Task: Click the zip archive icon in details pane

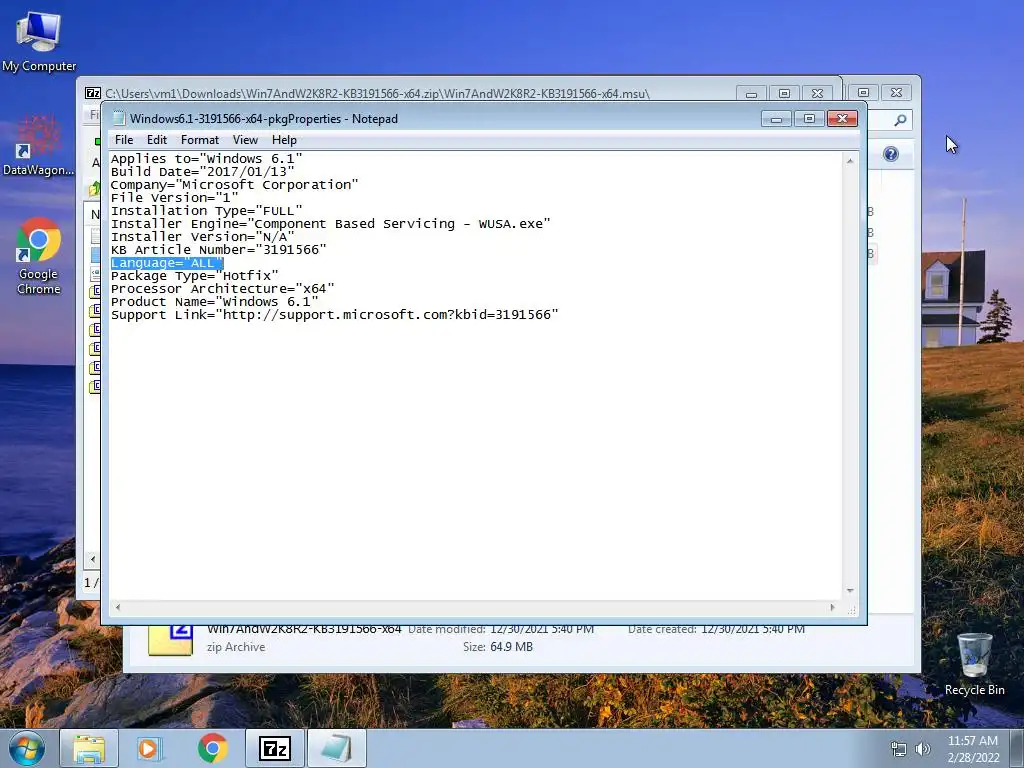Action: tap(170, 640)
